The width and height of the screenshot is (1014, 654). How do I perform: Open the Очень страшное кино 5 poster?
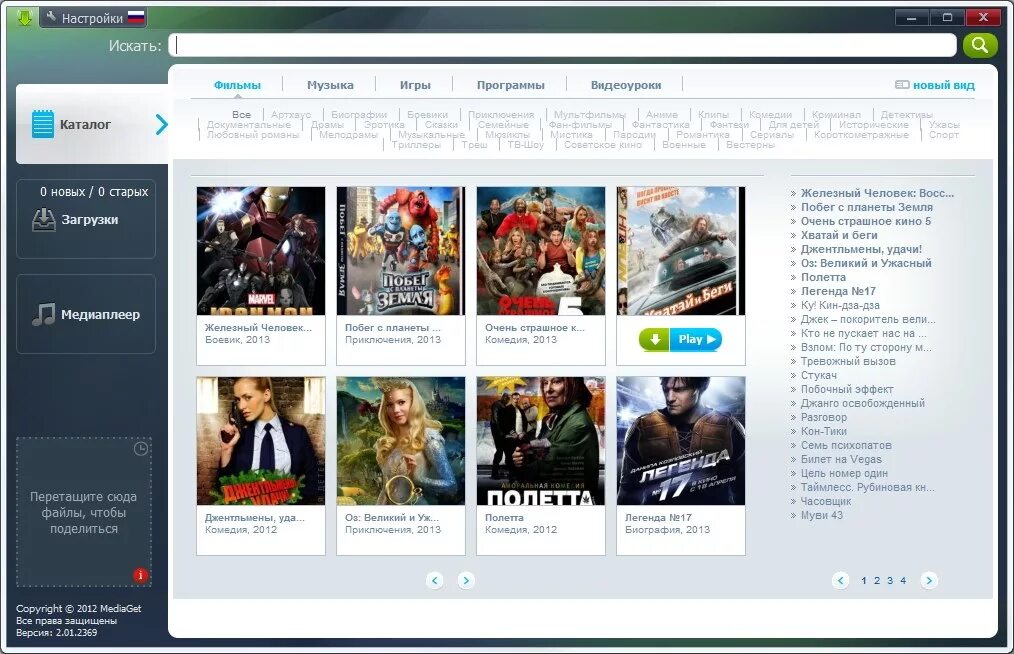tap(541, 251)
